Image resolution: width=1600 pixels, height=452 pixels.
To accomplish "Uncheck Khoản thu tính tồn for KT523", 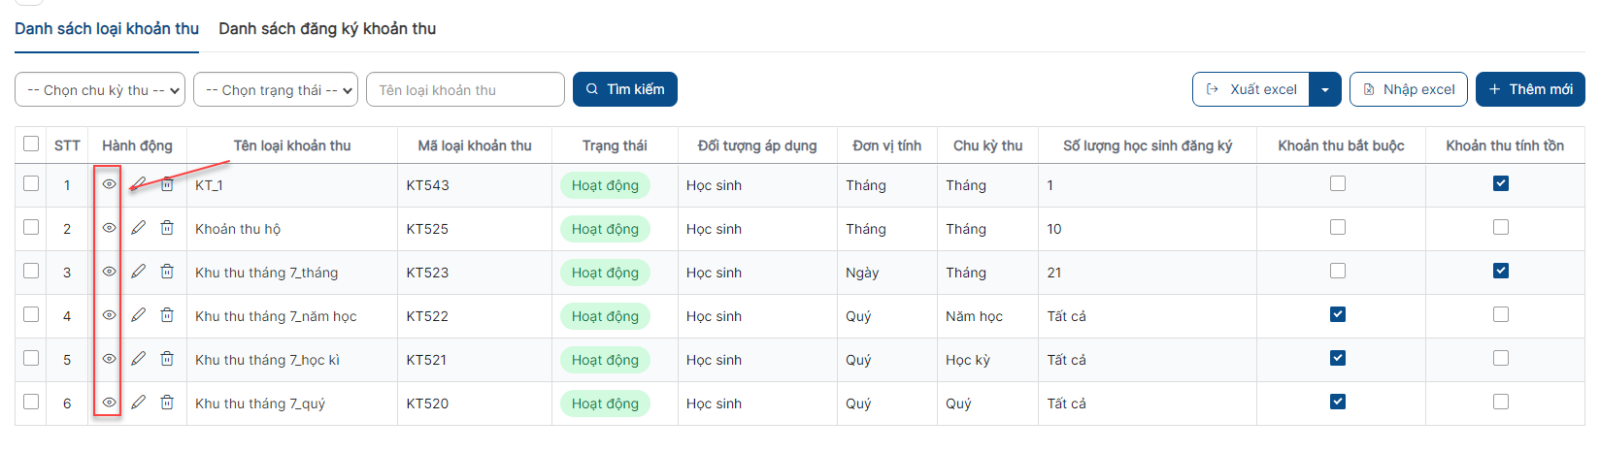I will point(1501,271).
